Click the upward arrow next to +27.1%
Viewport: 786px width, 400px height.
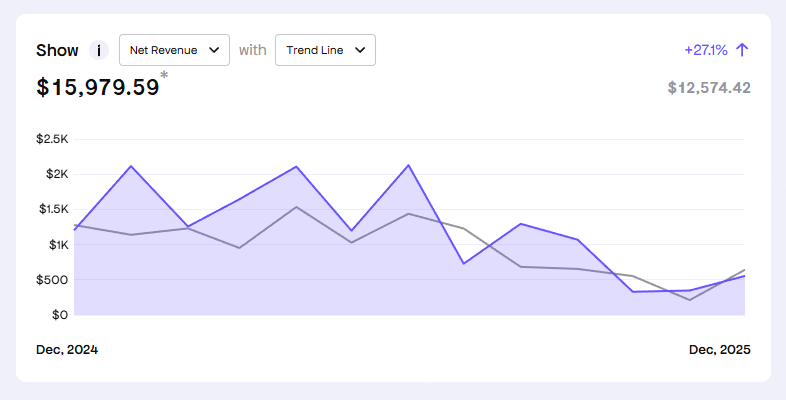coord(742,50)
